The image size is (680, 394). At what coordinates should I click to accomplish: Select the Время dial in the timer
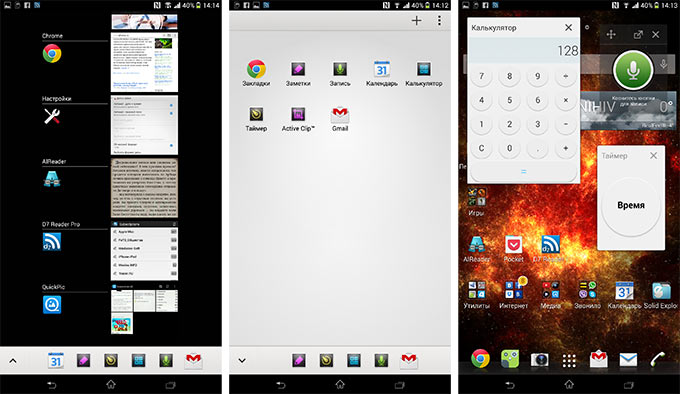[631, 205]
